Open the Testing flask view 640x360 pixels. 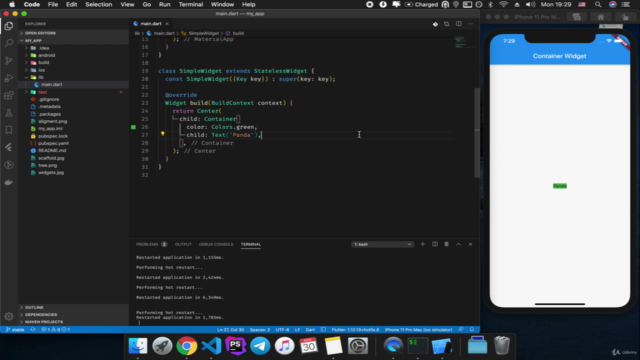pos(9,113)
